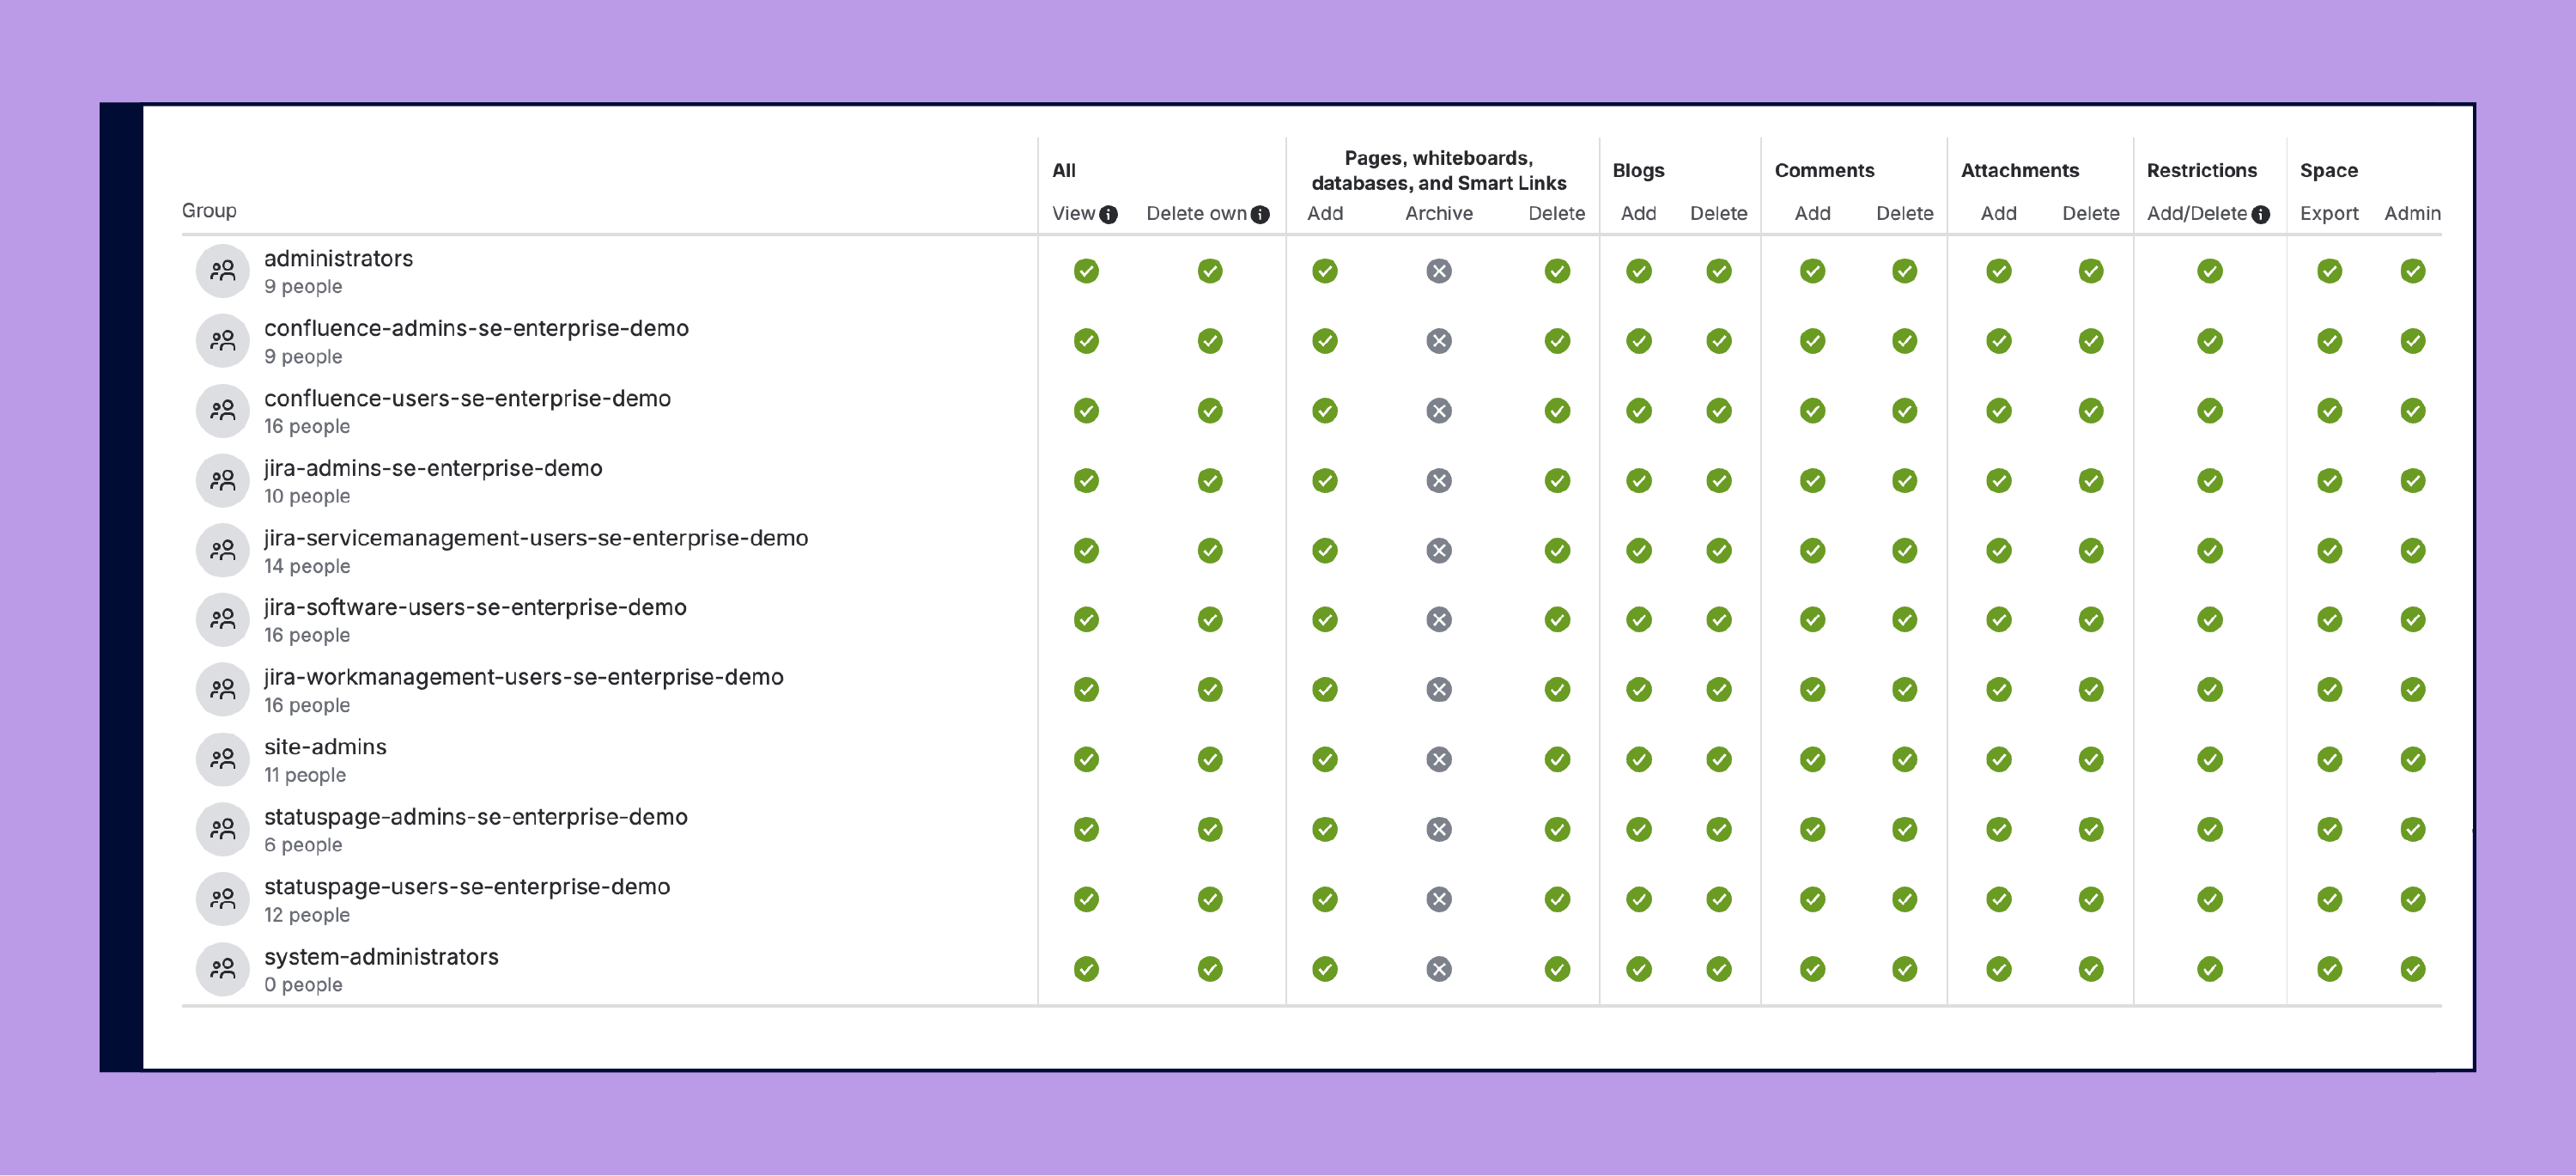Viewport: 2576px width, 1176px height.
Task: Open the info icon beside View header
Action: point(1108,213)
